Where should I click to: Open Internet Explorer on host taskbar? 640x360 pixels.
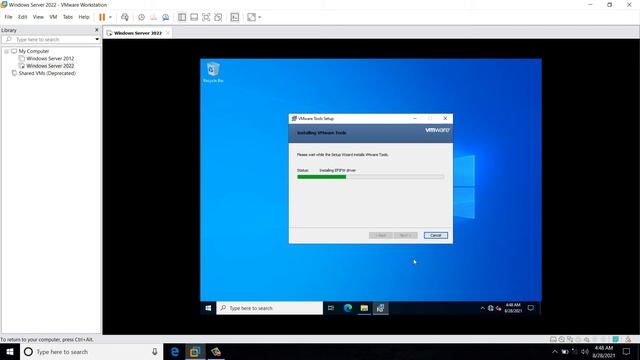coord(175,352)
